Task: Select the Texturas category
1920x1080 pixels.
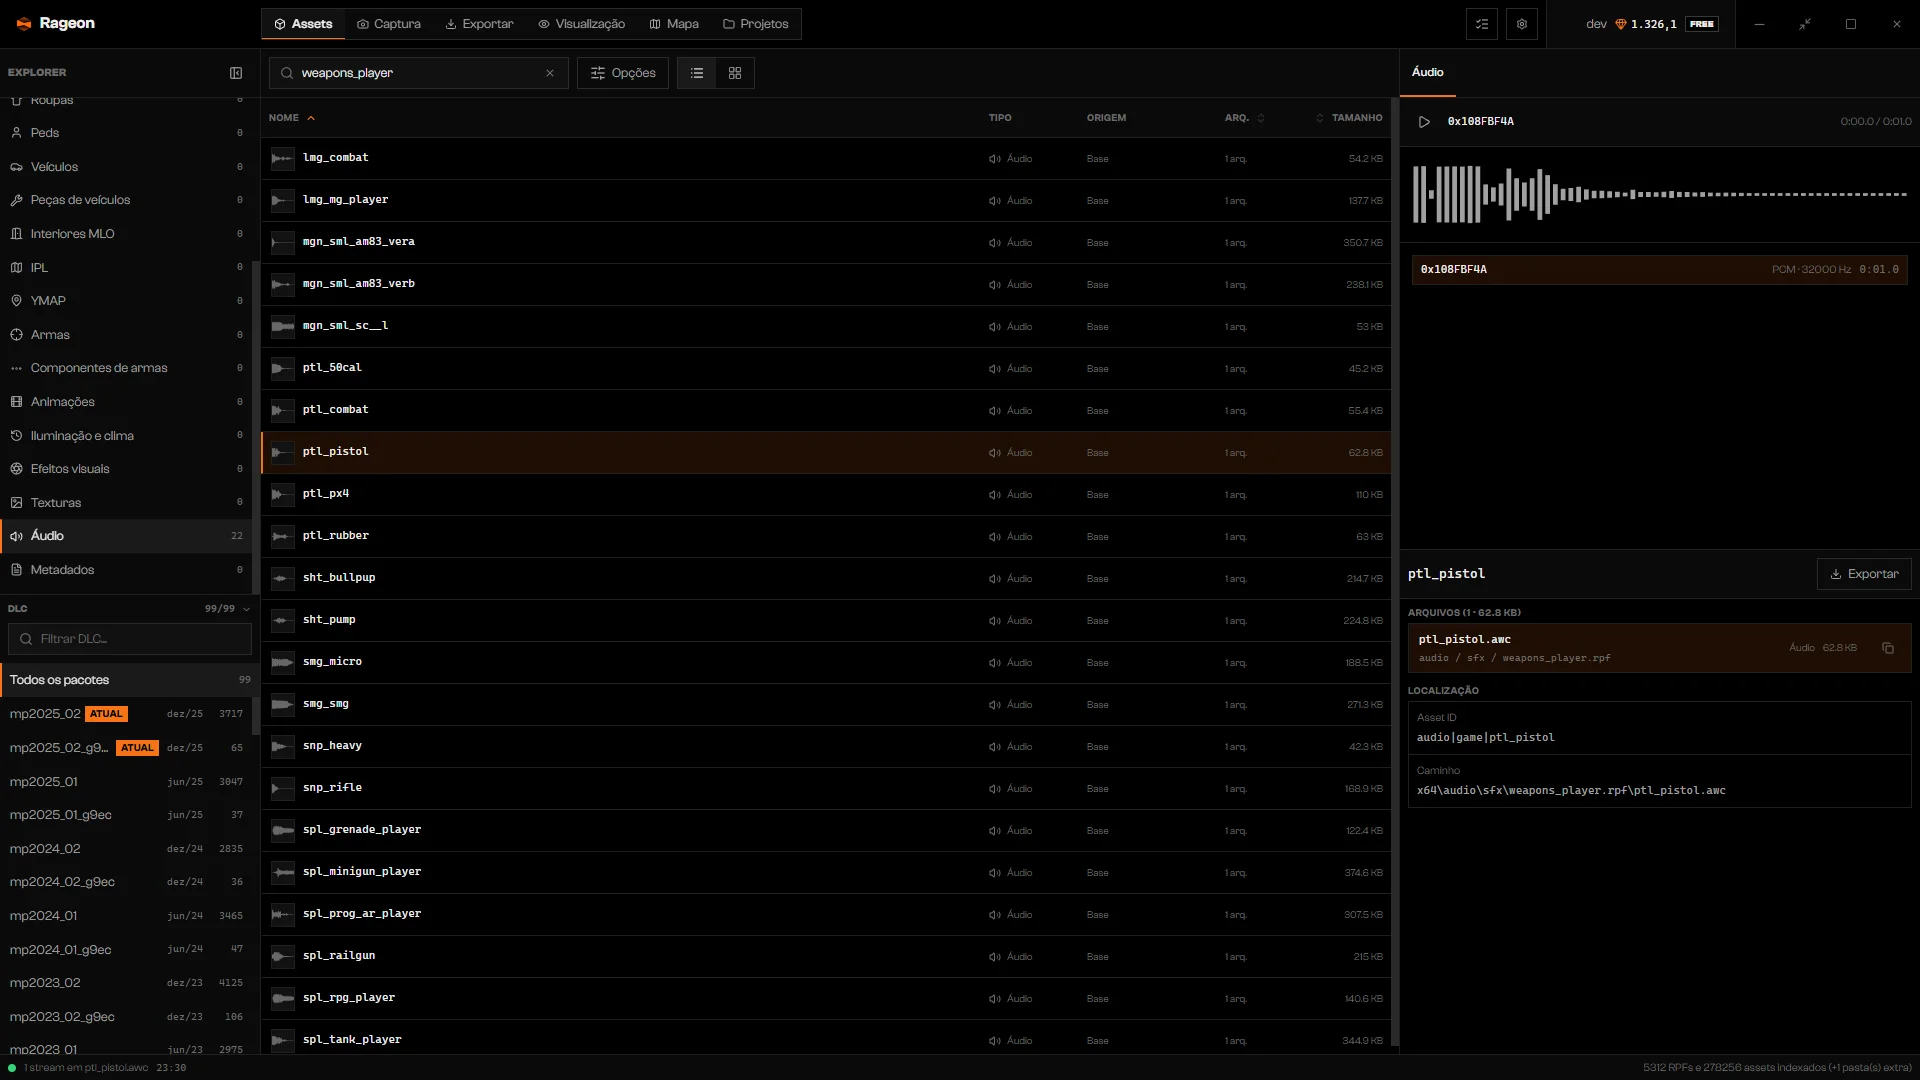Action: coord(126,503)
